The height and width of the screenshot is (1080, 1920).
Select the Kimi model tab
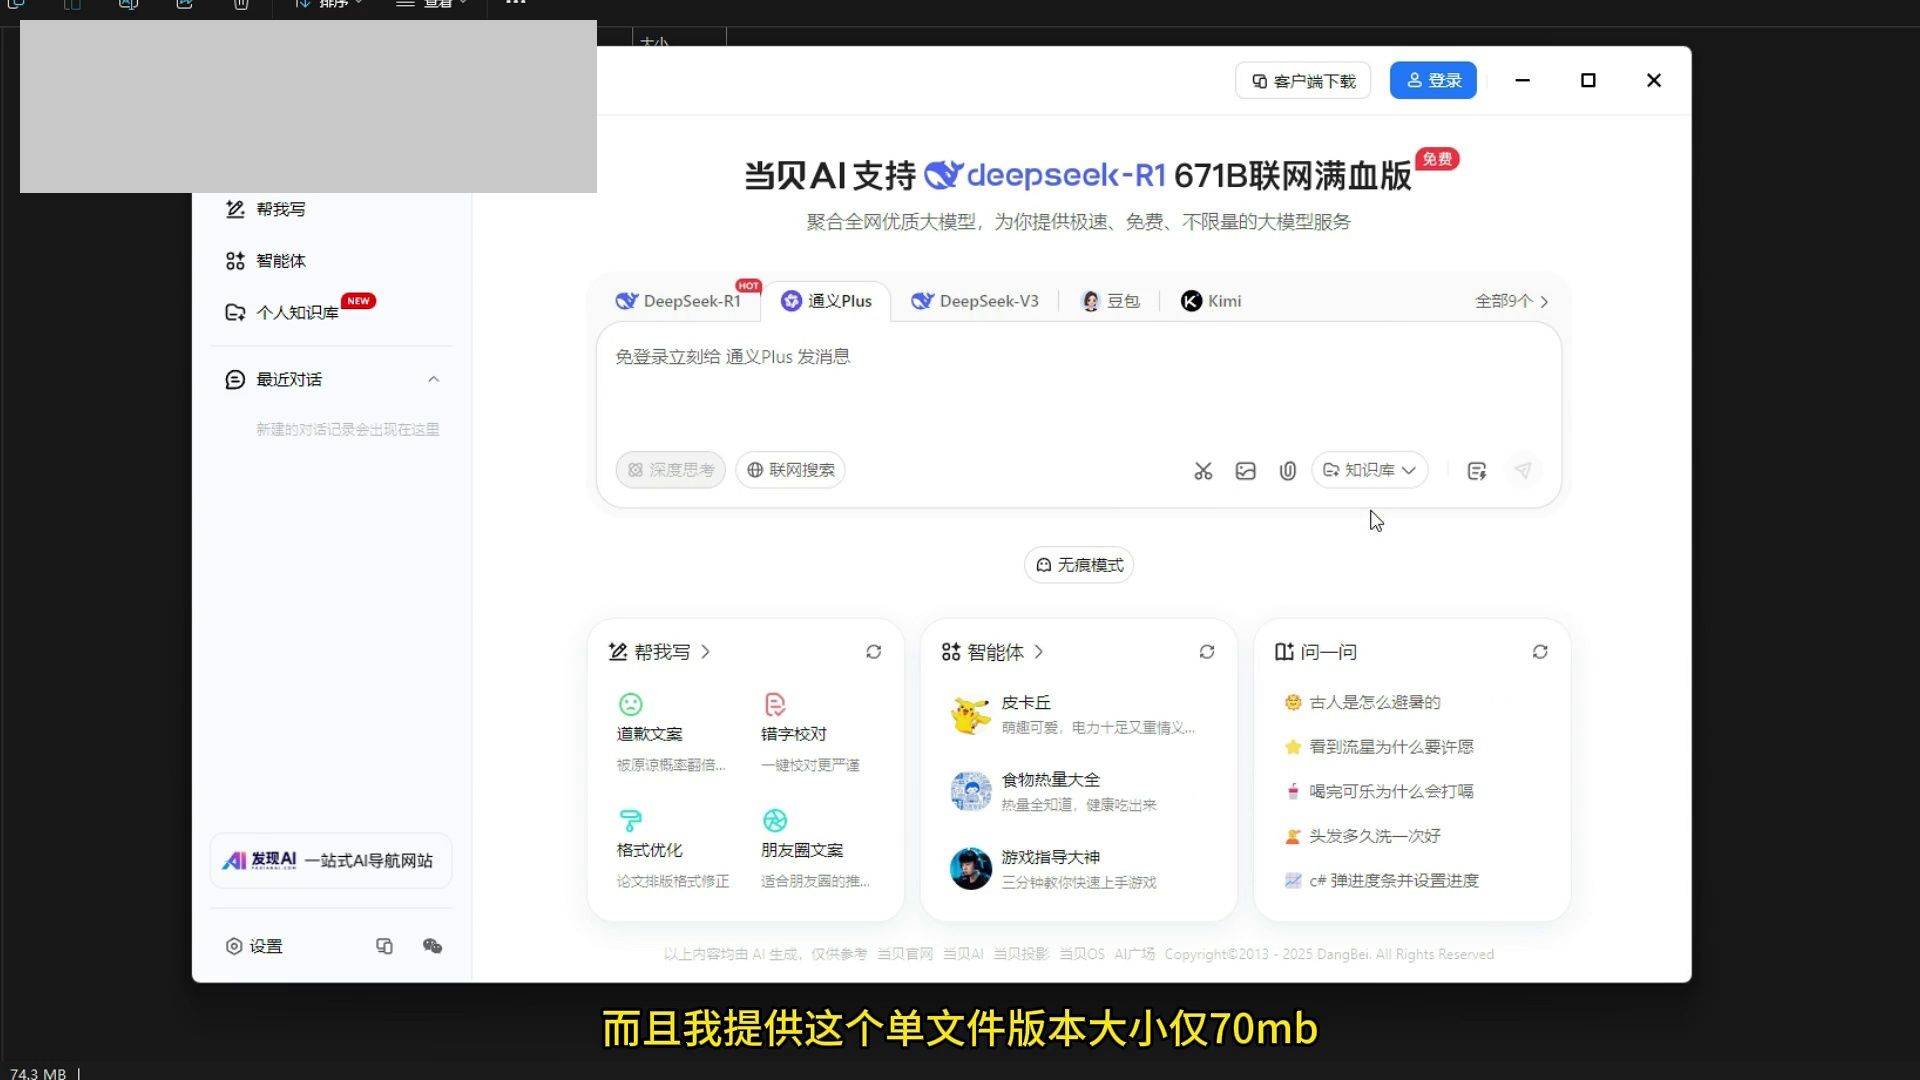[1210, 301]
